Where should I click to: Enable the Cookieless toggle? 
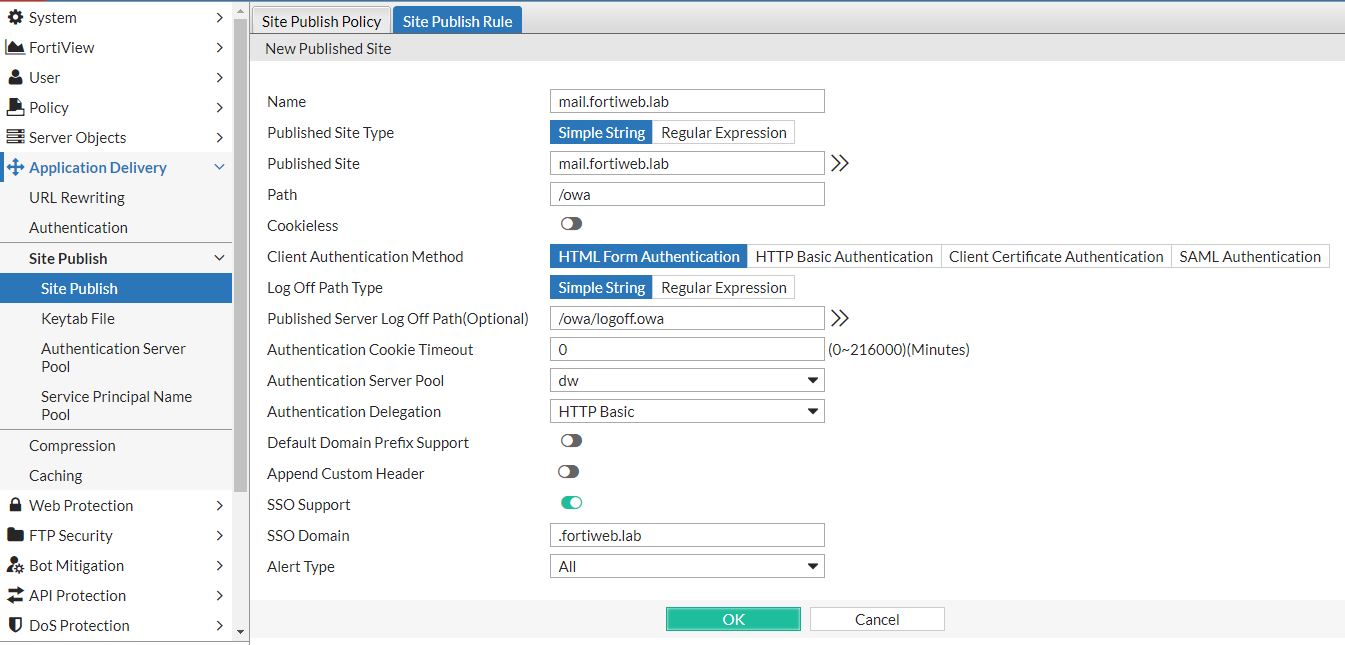(x=571, y=224)
